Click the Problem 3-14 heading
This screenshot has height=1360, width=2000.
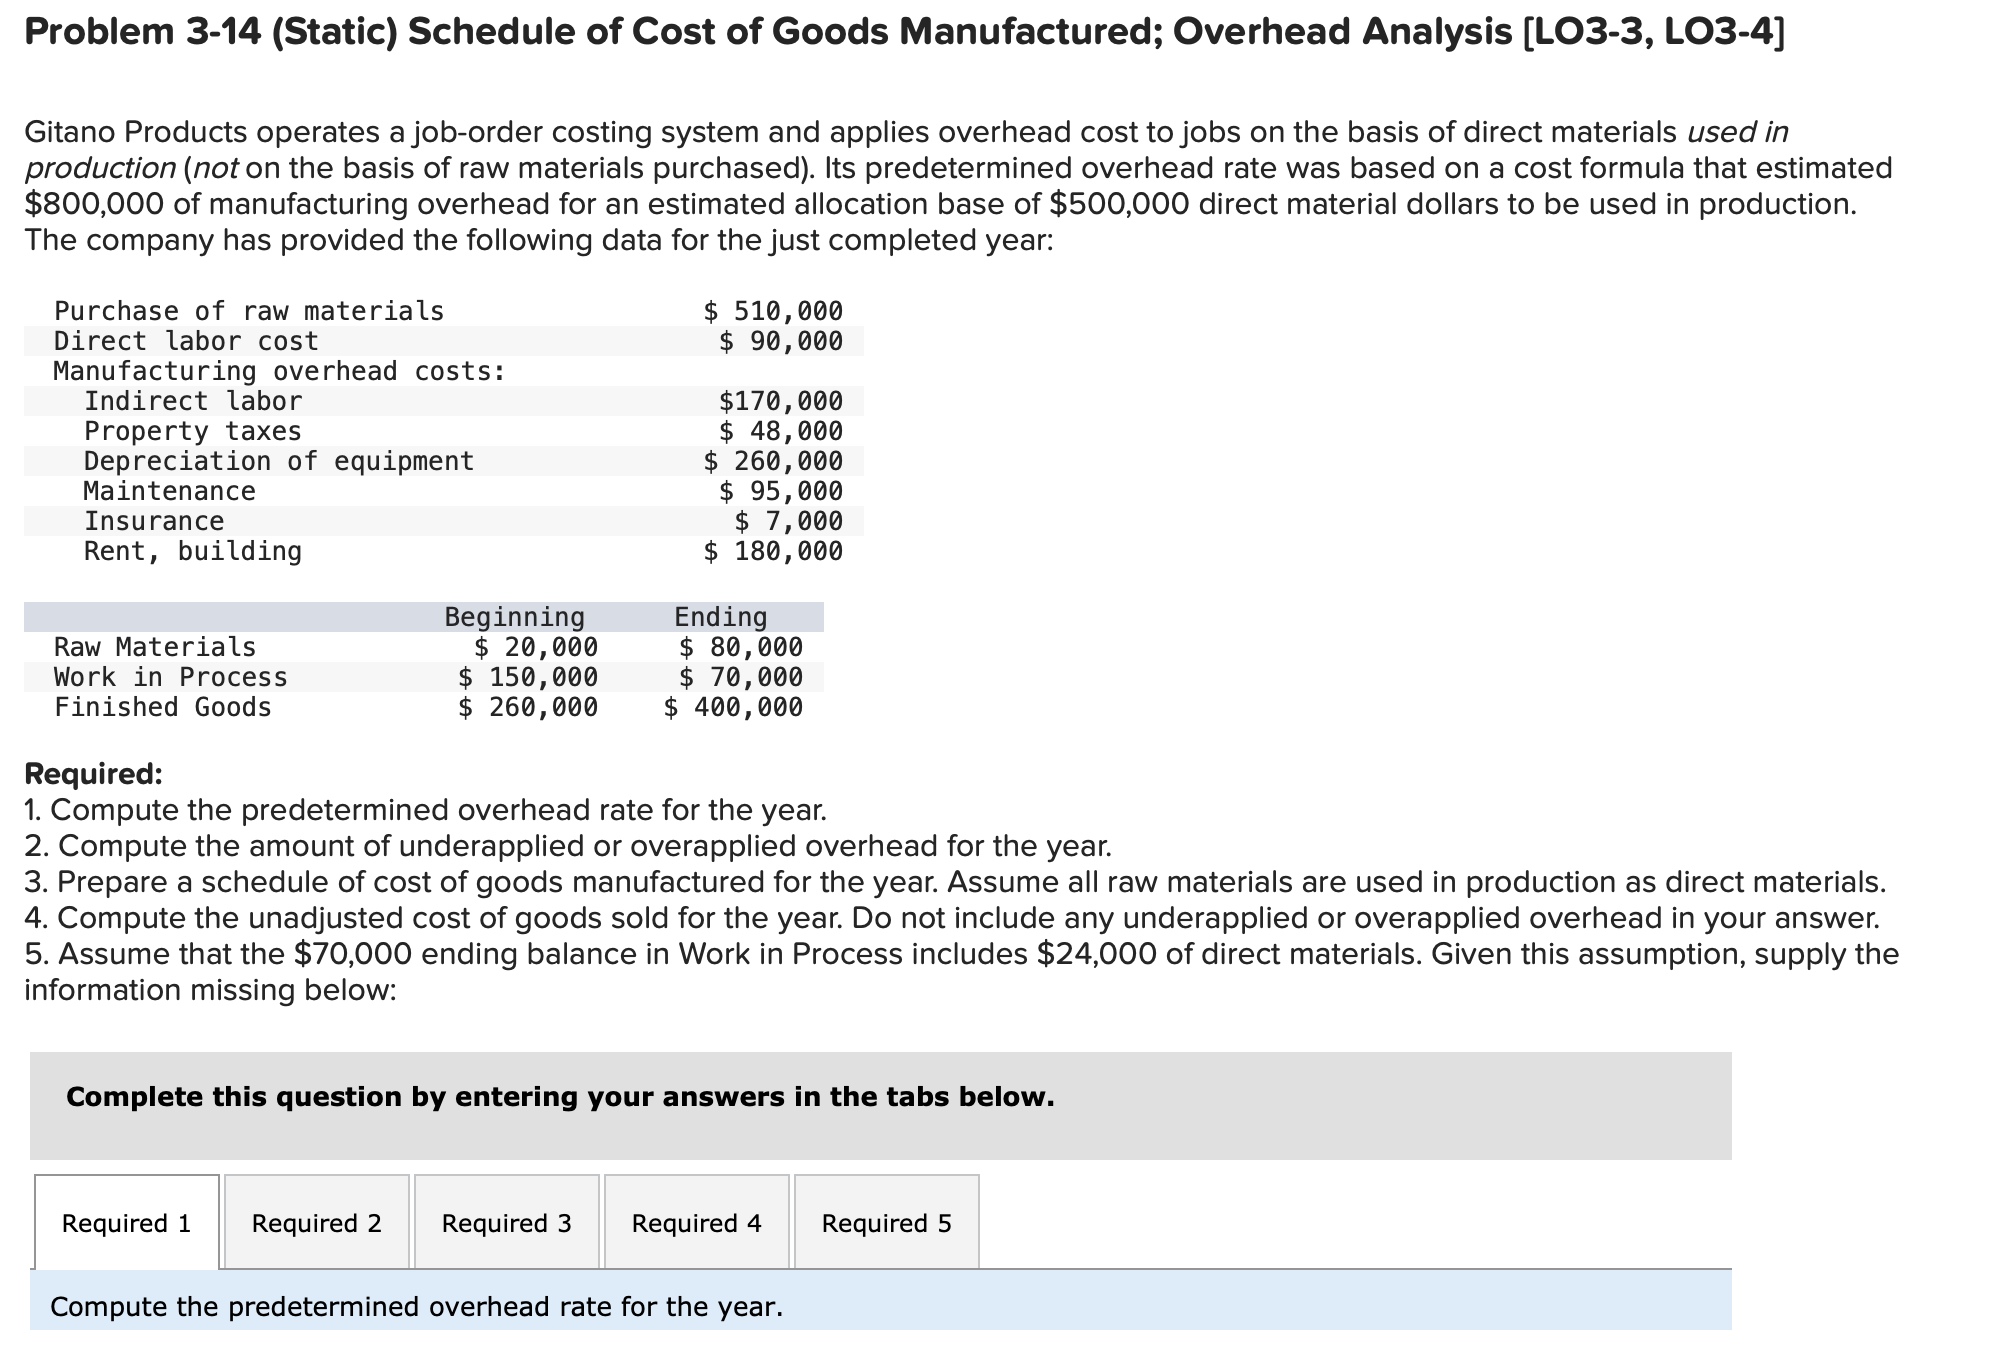tap(904, 33)
